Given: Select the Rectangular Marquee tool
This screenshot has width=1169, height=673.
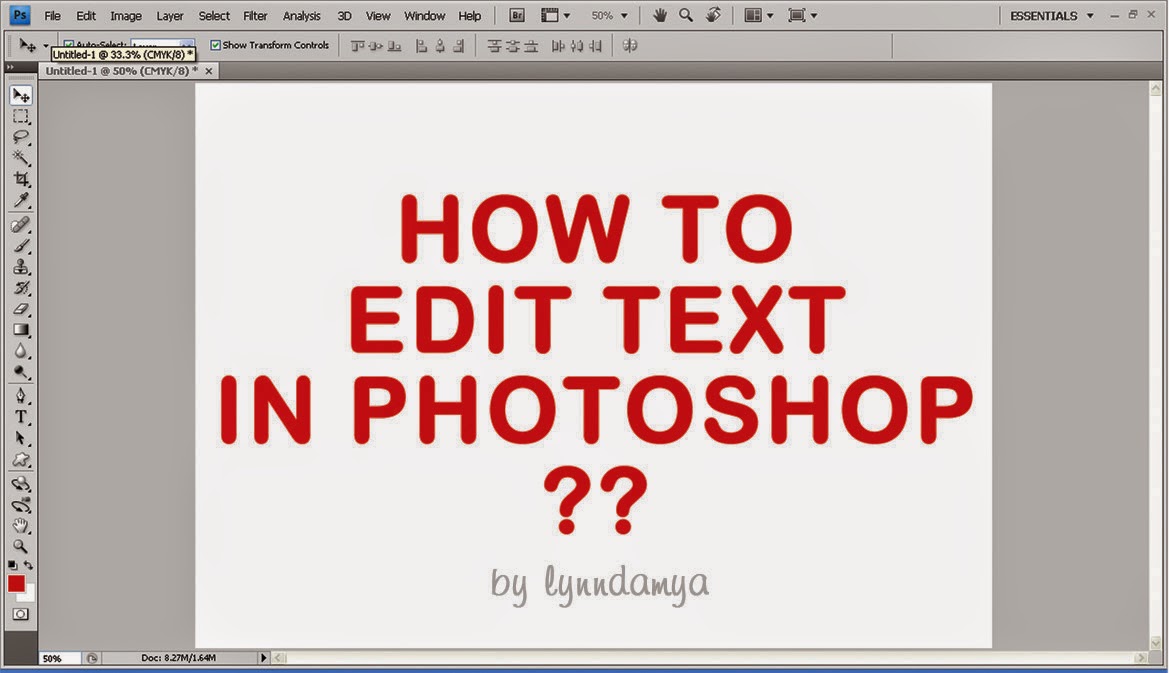Looking at the screenshot, I should (x=21, y=116).
